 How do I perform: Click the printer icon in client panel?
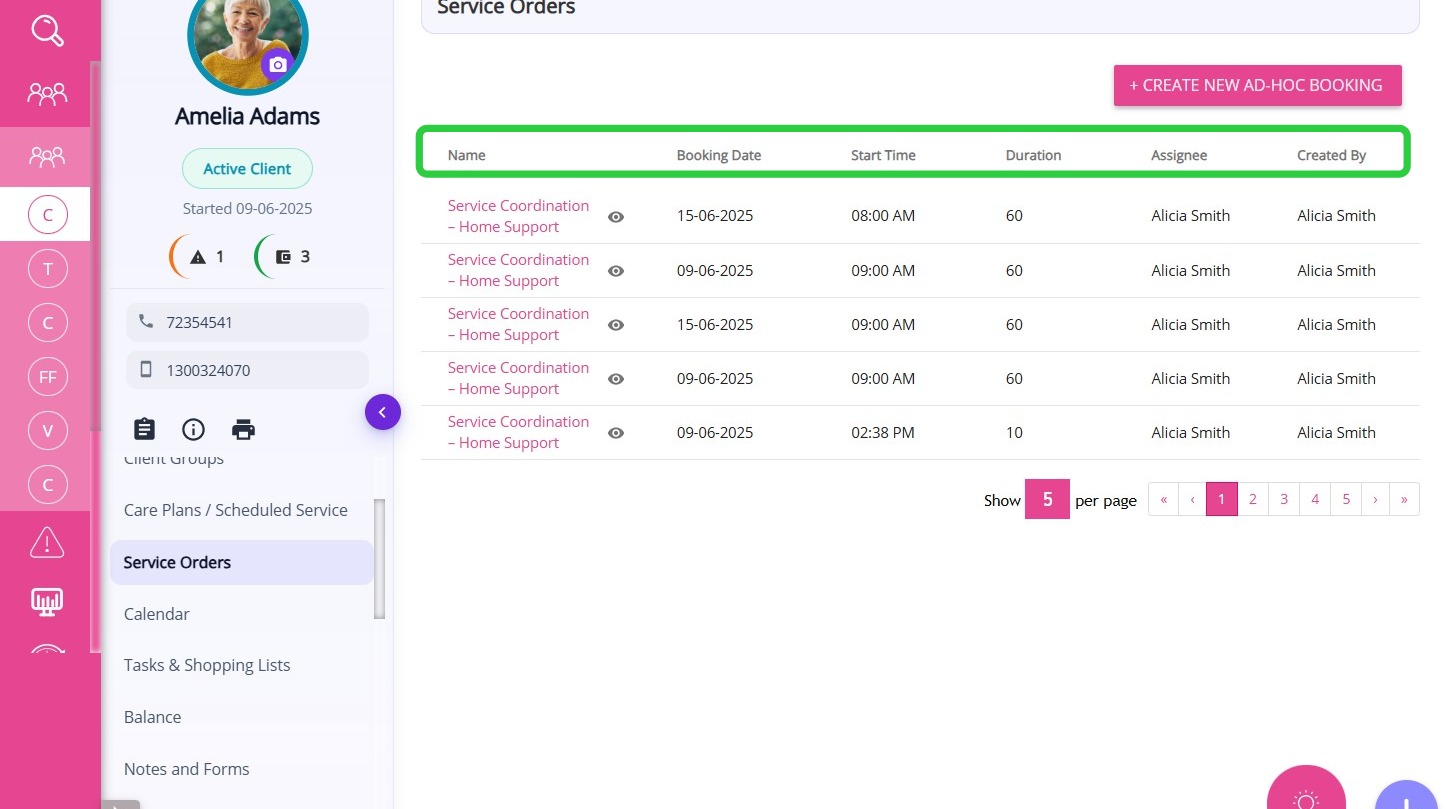pyautogui.click(x=243, y=429)
